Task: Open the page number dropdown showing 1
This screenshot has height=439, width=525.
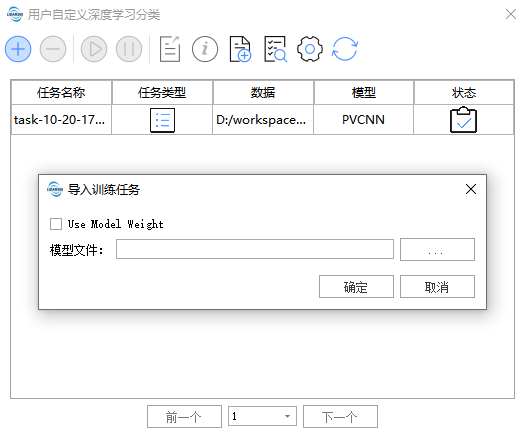Action: pyautogui.click(x=262, y=416)
